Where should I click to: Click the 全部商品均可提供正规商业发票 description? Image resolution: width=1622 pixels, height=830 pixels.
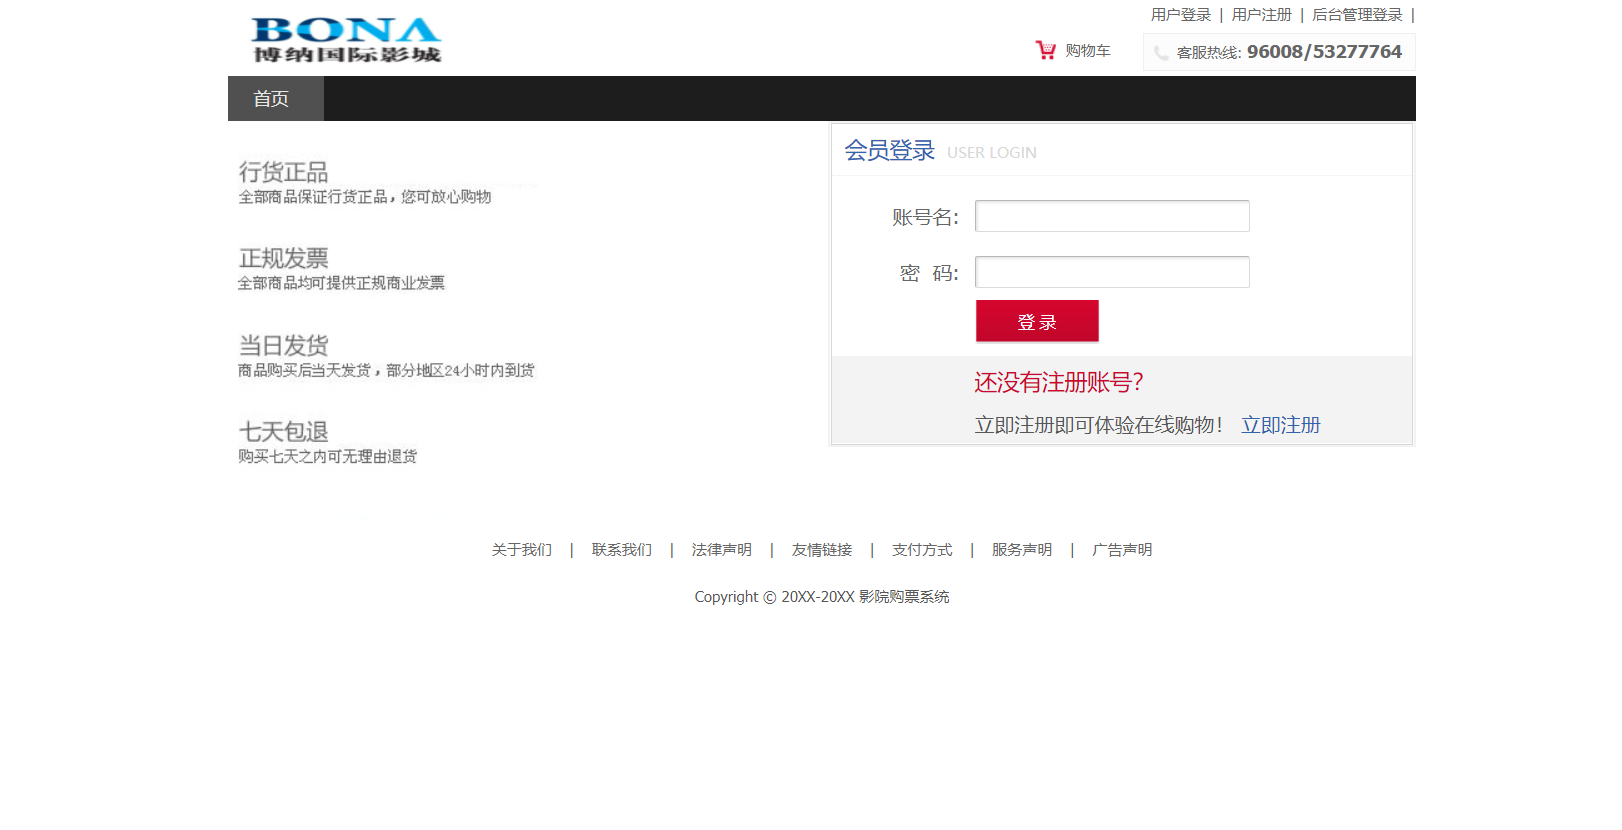tap(341, 283)
